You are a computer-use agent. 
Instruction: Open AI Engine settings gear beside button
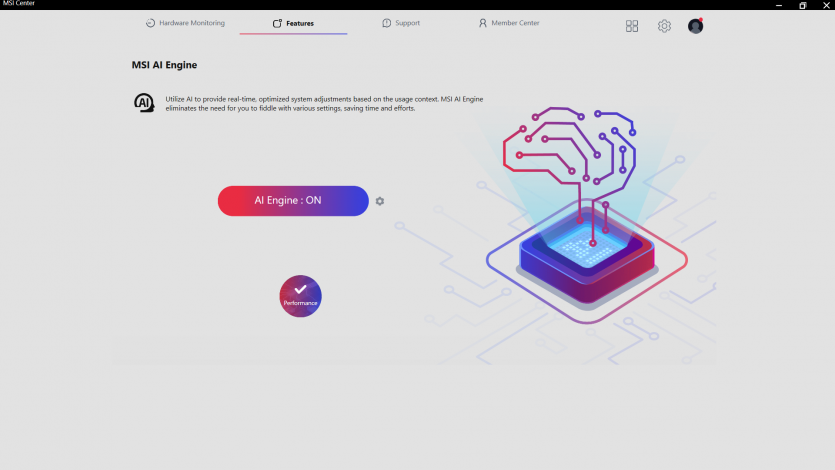pyautogui.click(x=380, y=201)
